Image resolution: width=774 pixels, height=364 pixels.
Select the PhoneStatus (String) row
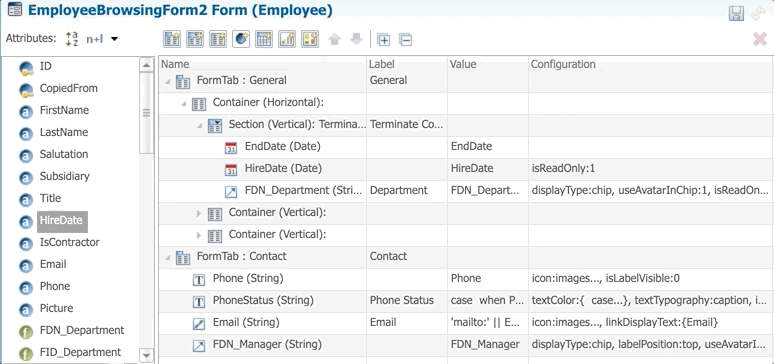(466, 301)
